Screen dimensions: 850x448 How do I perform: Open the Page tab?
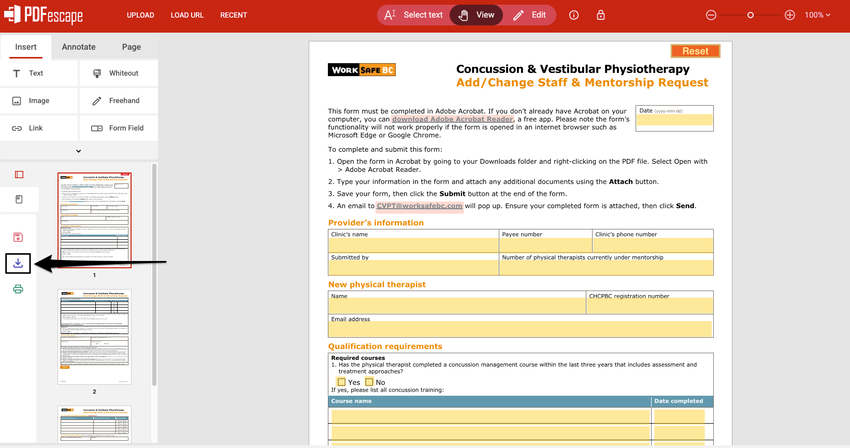pos(131,47)
